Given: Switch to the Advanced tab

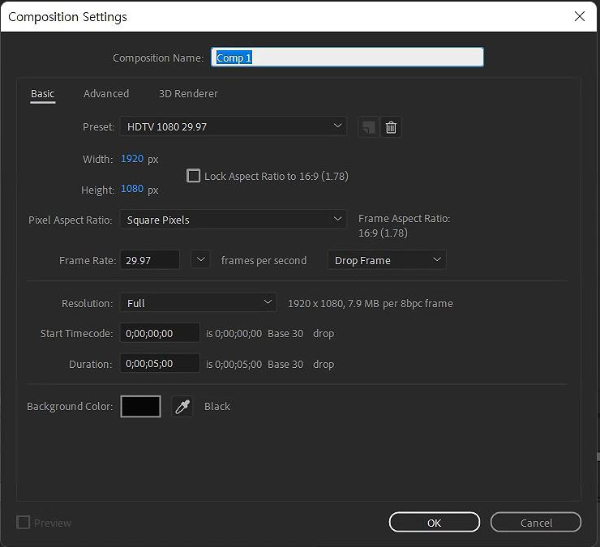Looking at the screenshot, I should click(x=106, y=94).
